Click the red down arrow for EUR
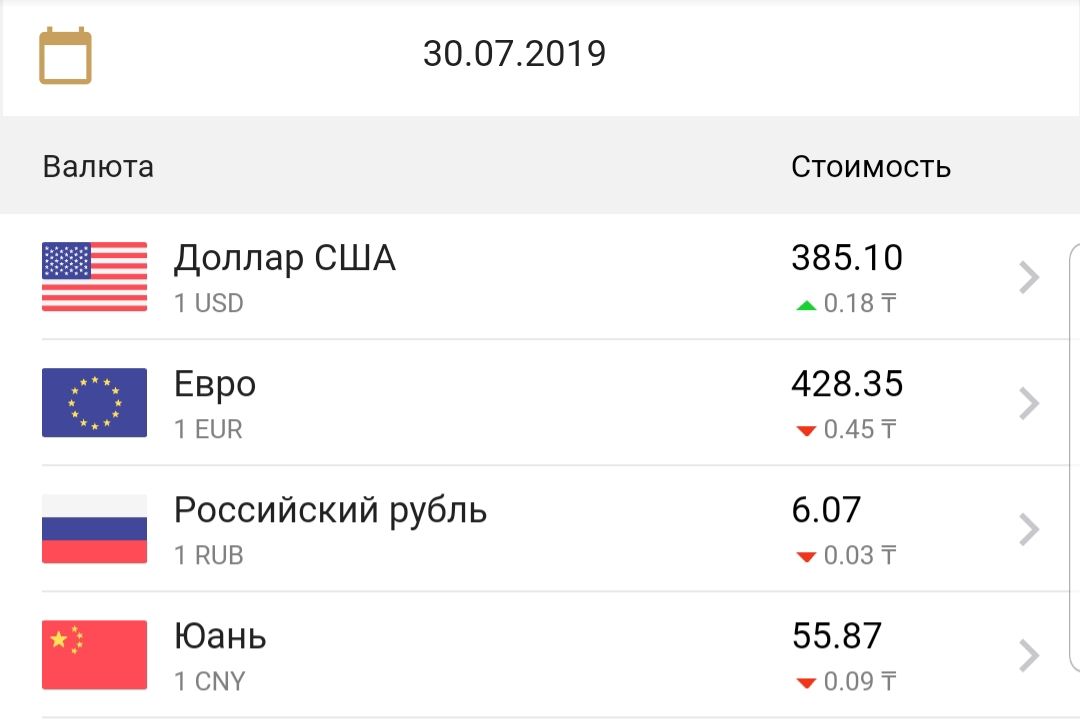This screenshot has width=1080, height=720. [x=806, y=430]
